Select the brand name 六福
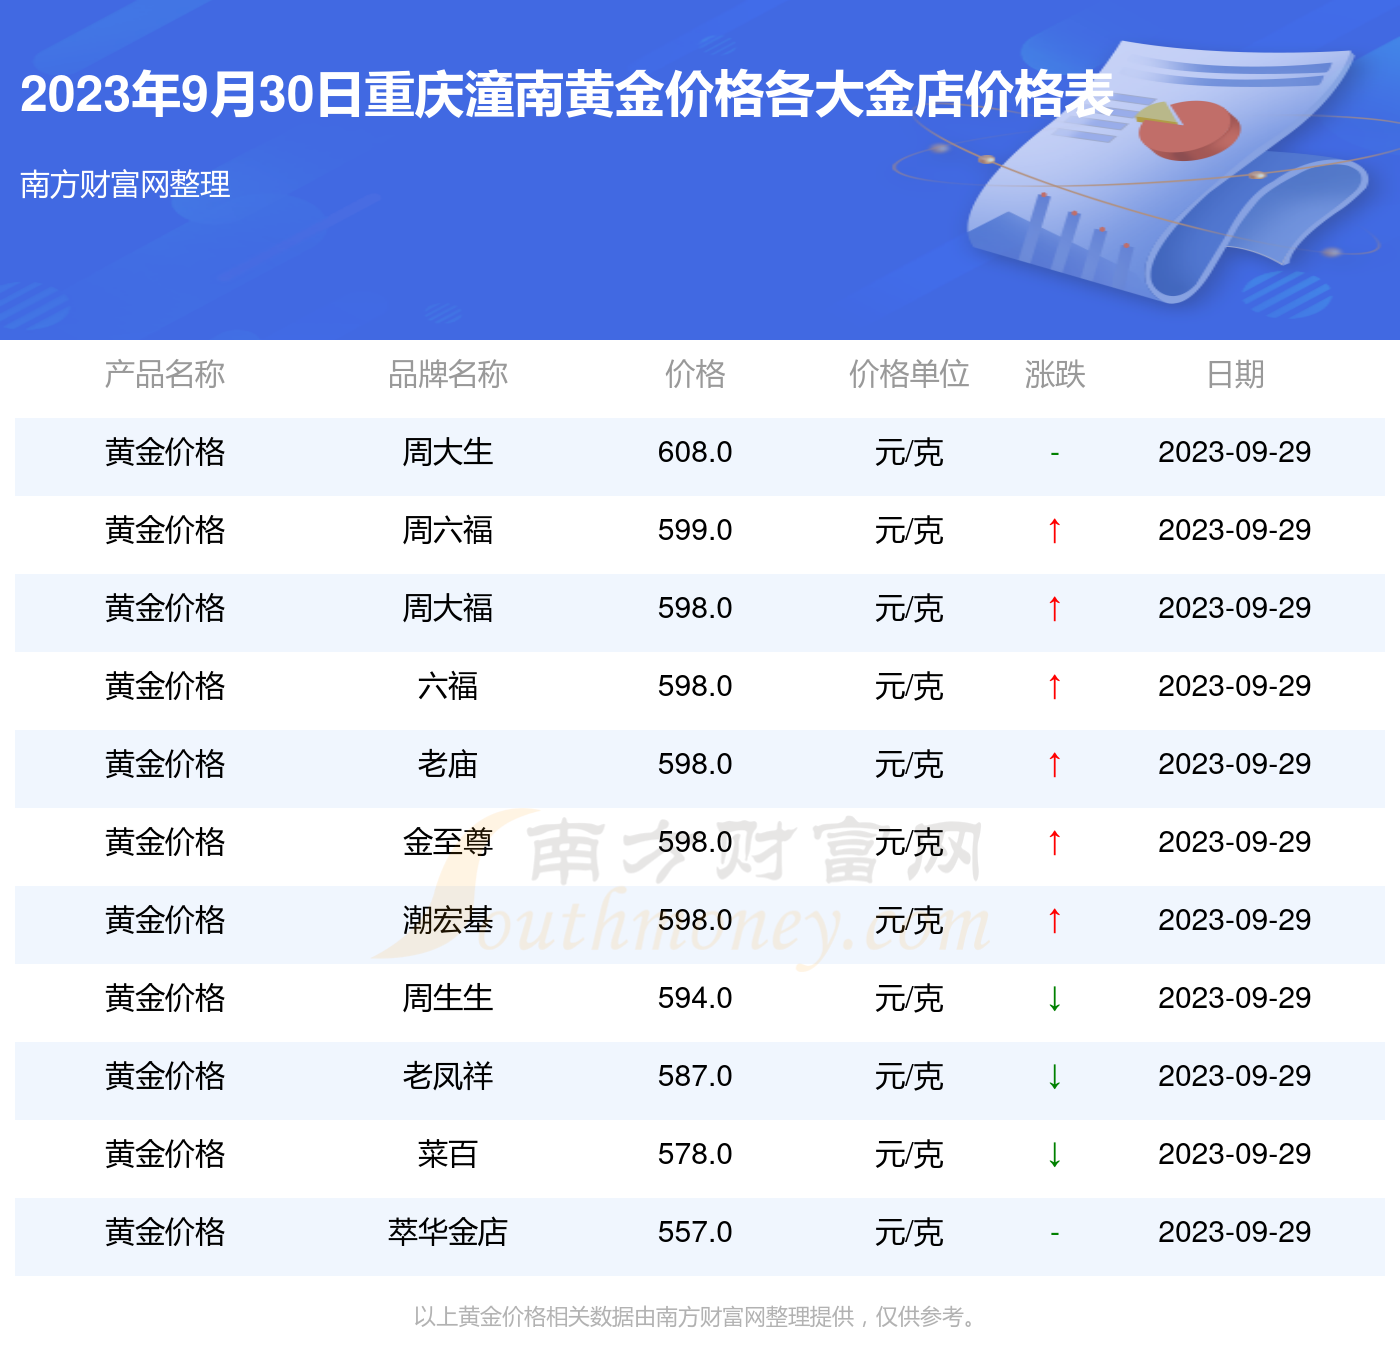 448,686
